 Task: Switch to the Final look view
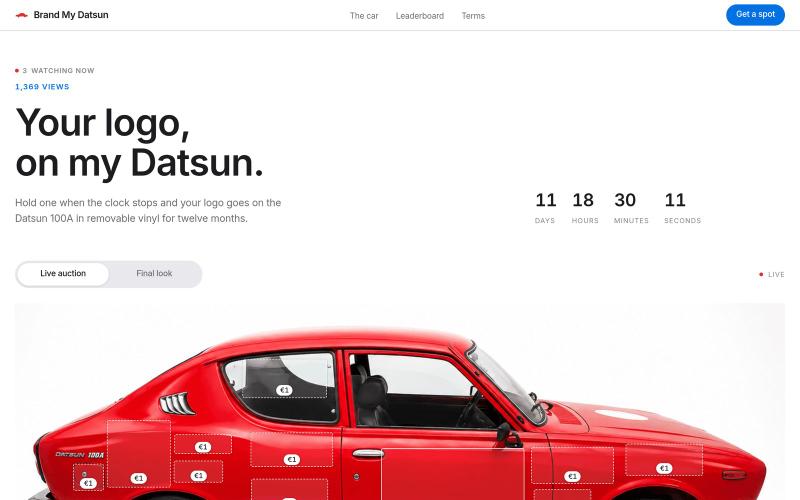point(154,274)
